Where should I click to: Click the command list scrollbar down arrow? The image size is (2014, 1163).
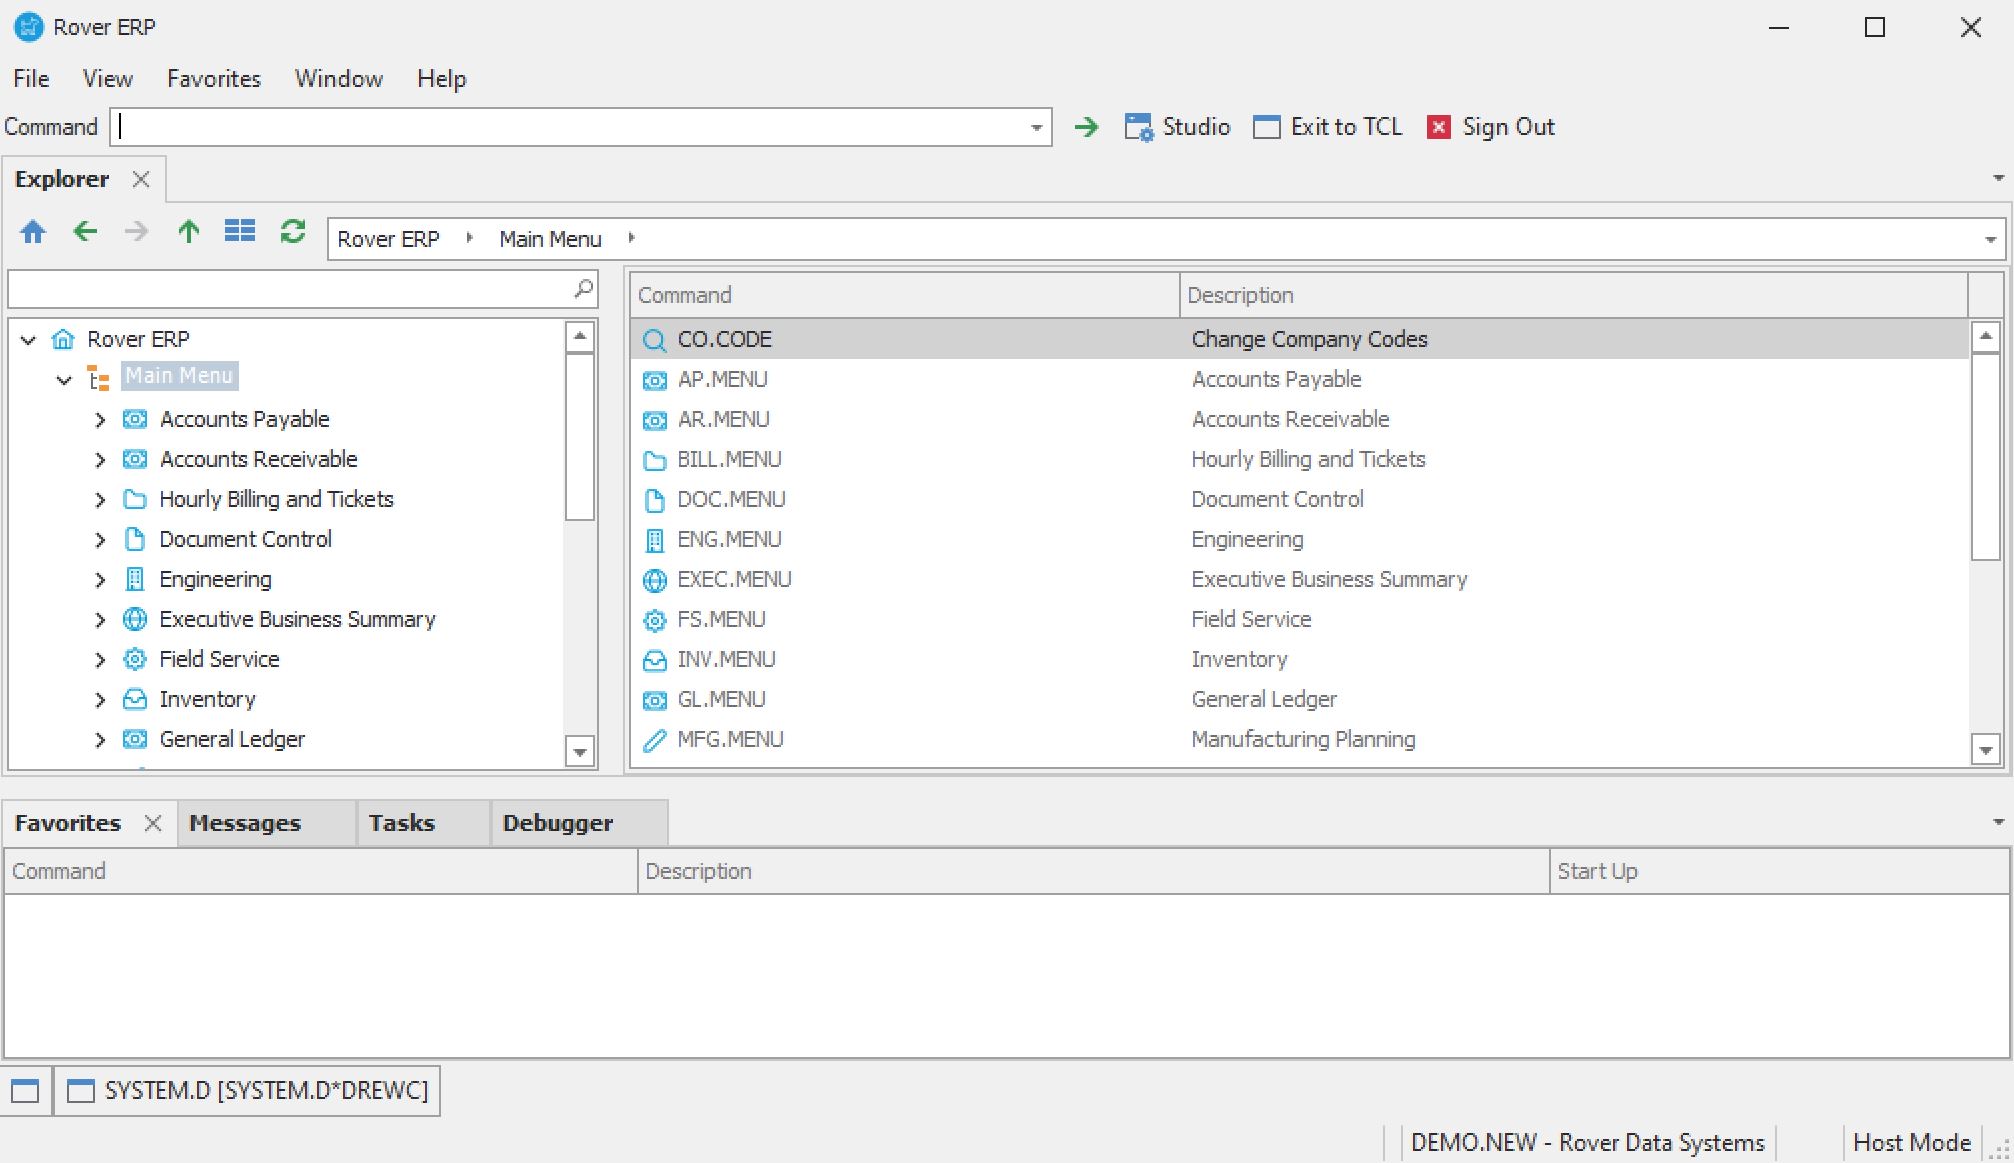tap(1985, 749)
